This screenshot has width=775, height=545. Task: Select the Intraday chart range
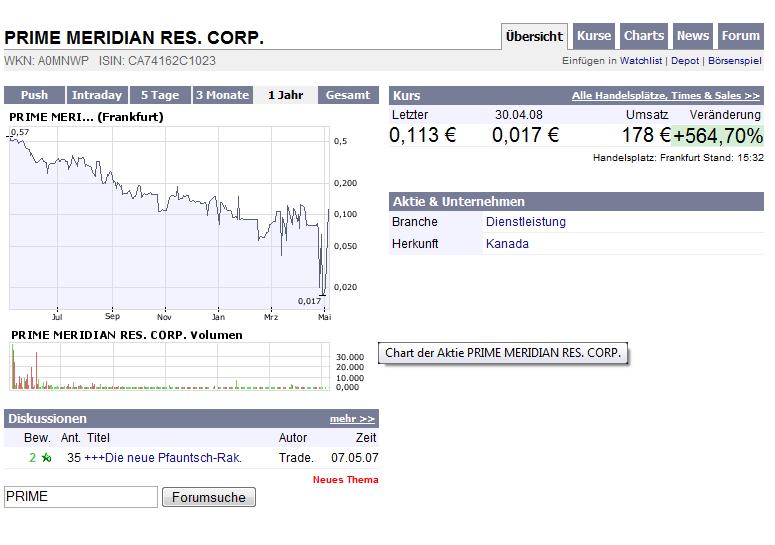click(x=97, y=95)
